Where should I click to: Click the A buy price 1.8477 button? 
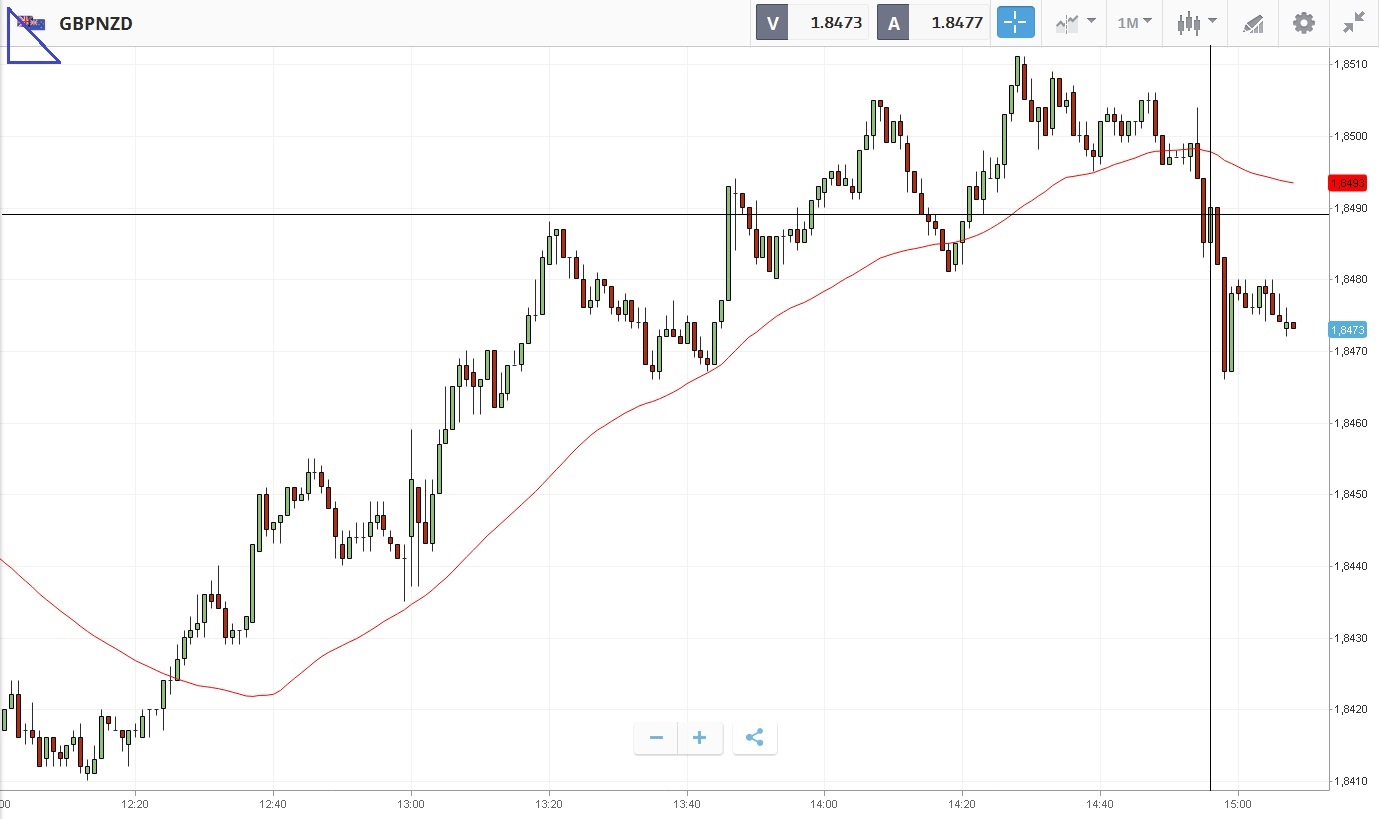coord(932,22)
